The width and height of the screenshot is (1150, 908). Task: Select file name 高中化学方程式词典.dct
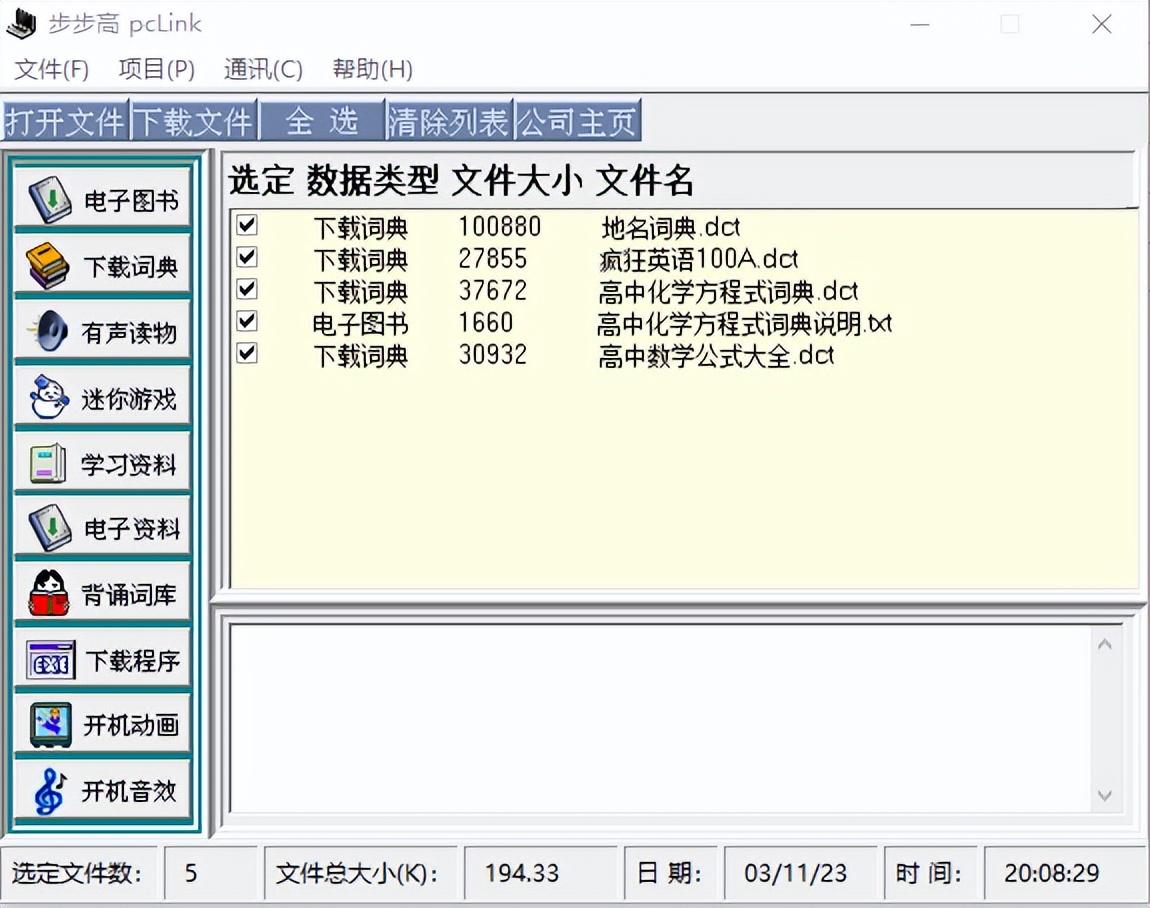click(728, 291)
